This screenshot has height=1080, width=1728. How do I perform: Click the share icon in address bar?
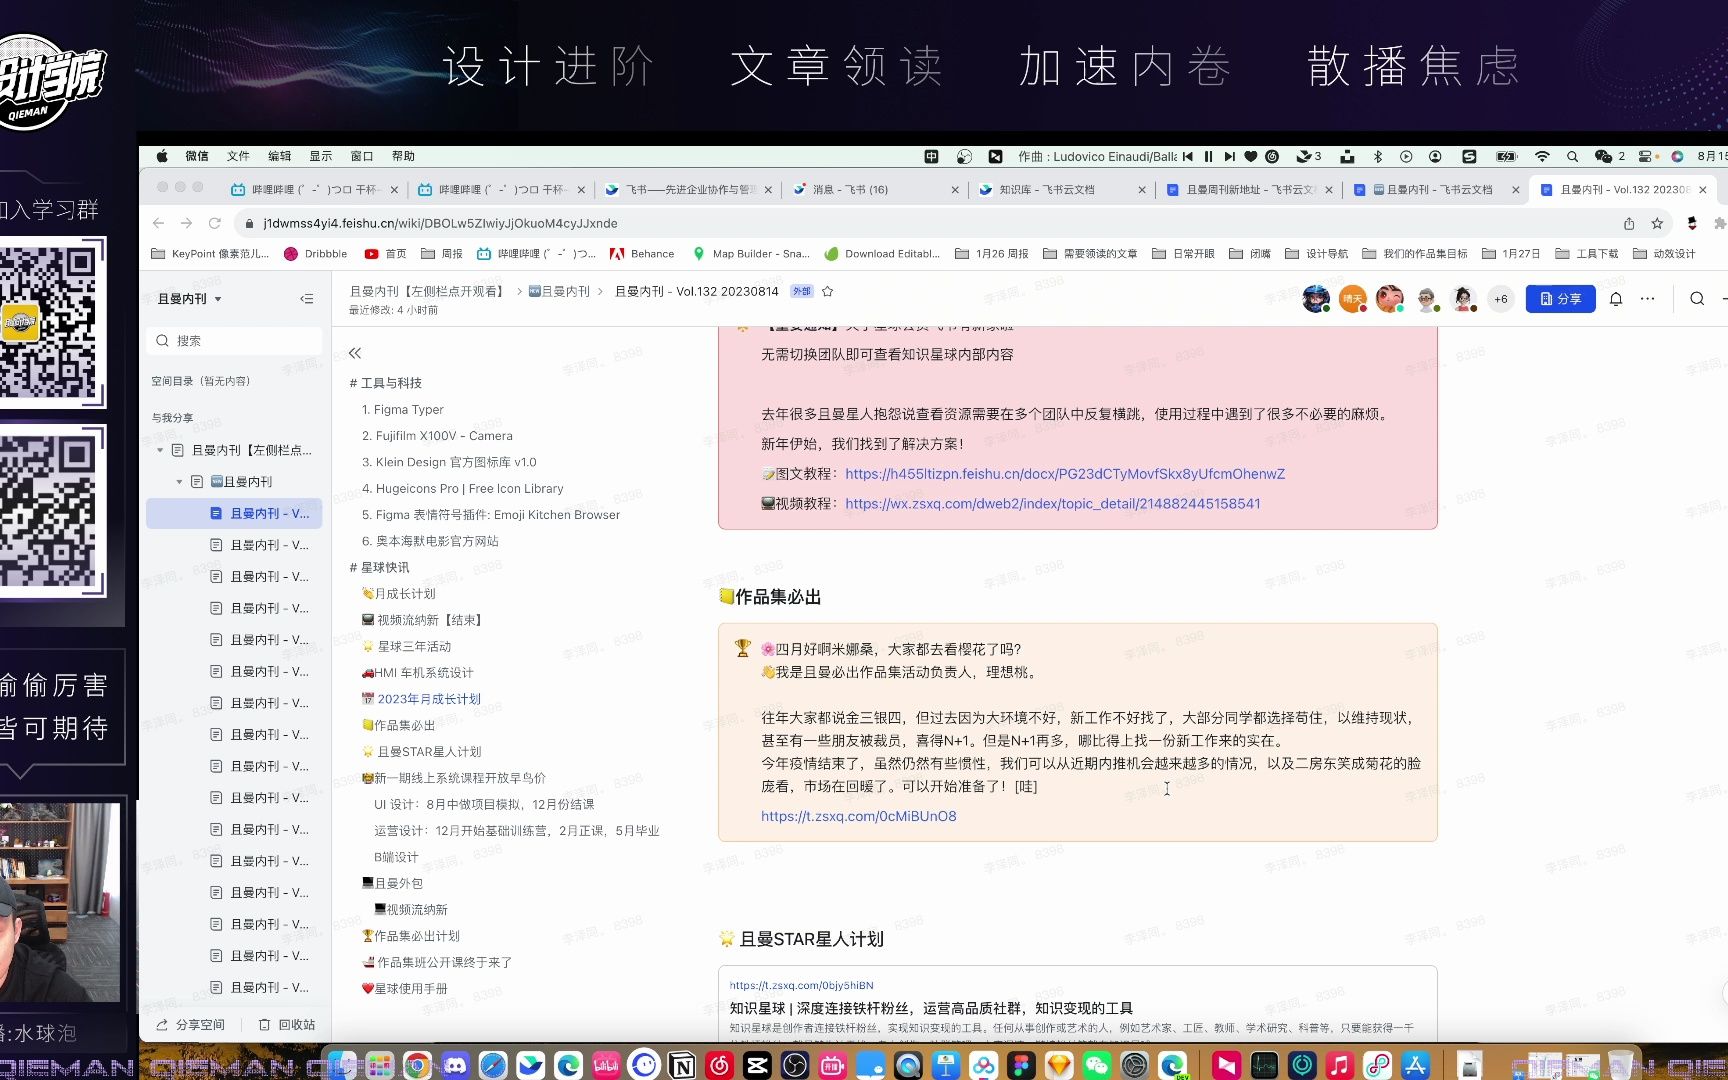[x=1629, y=223]
